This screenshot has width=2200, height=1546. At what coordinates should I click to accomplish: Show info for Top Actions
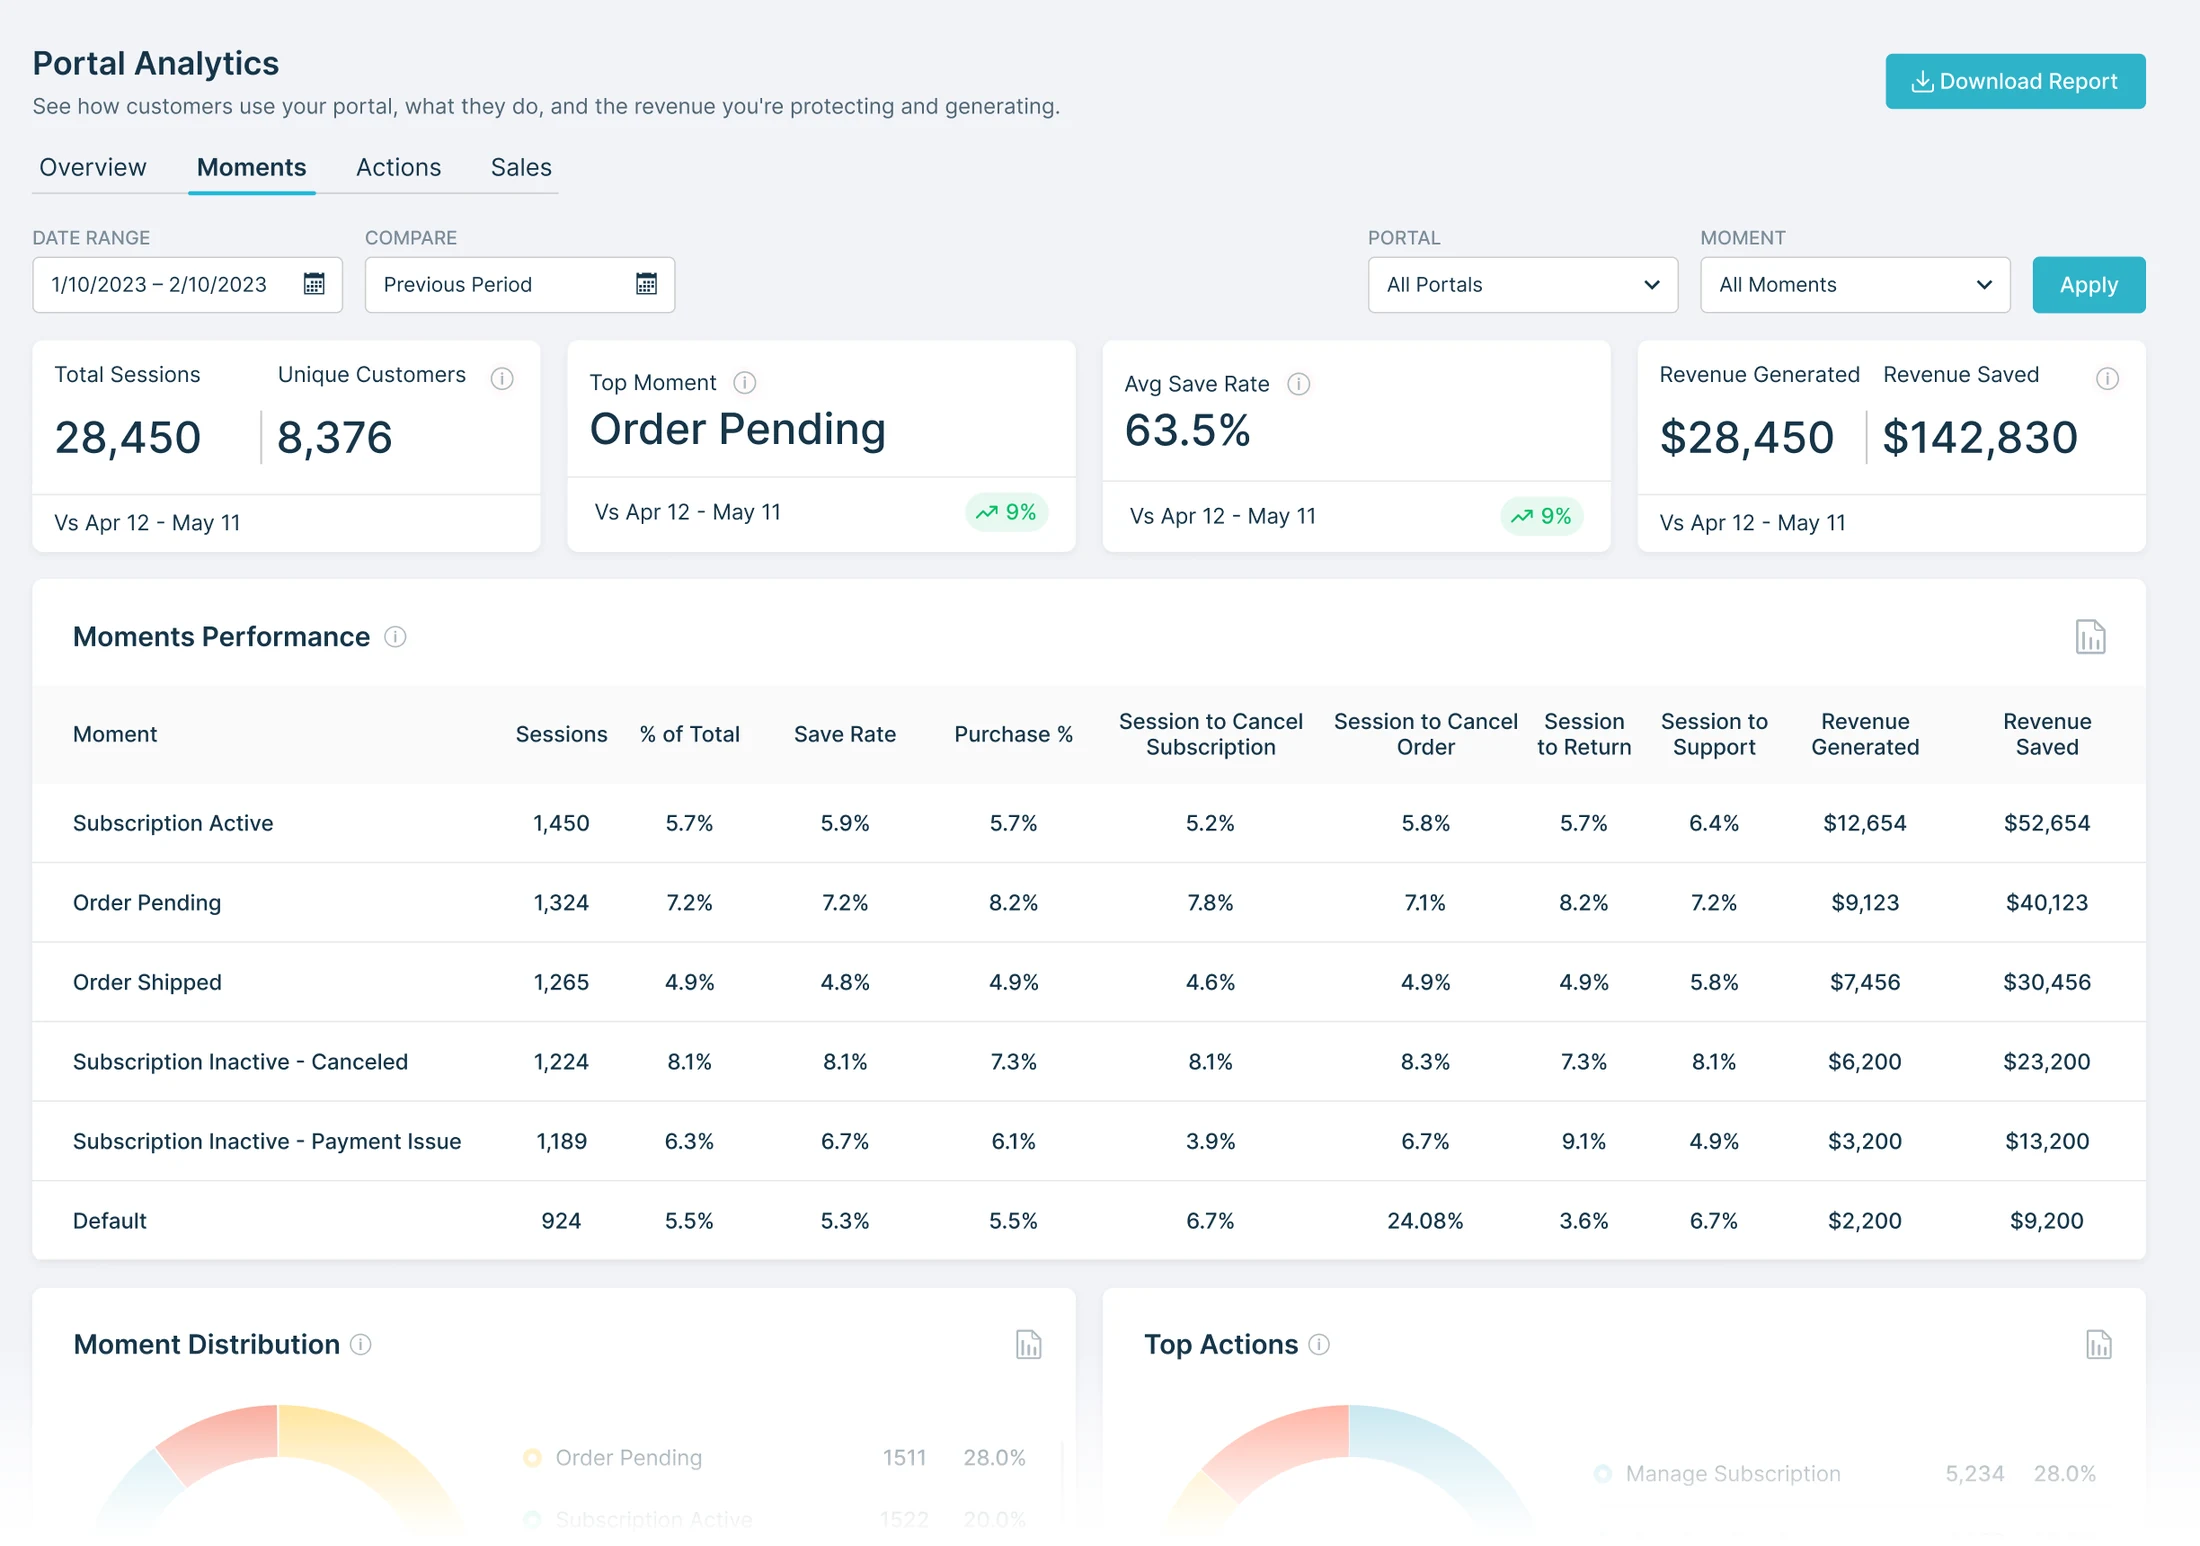click(x=1319, y=1344)
